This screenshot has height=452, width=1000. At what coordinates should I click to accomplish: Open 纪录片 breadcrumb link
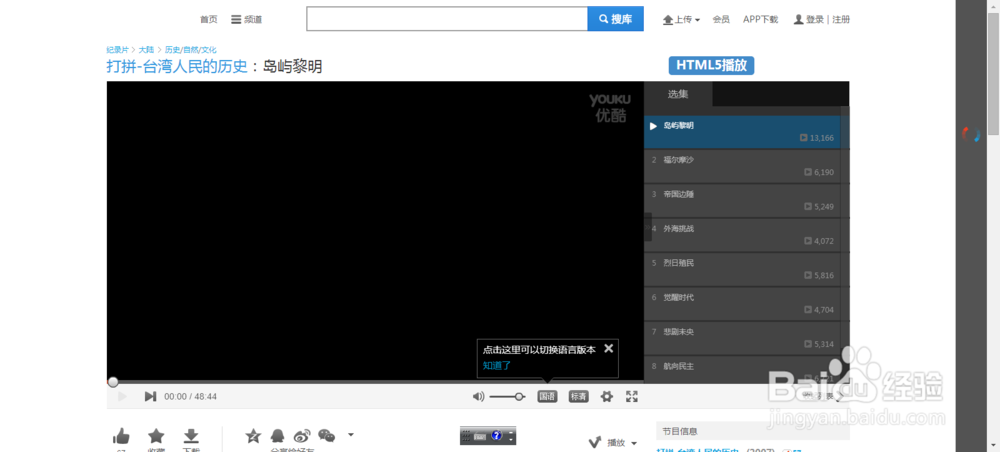[117, 49]
